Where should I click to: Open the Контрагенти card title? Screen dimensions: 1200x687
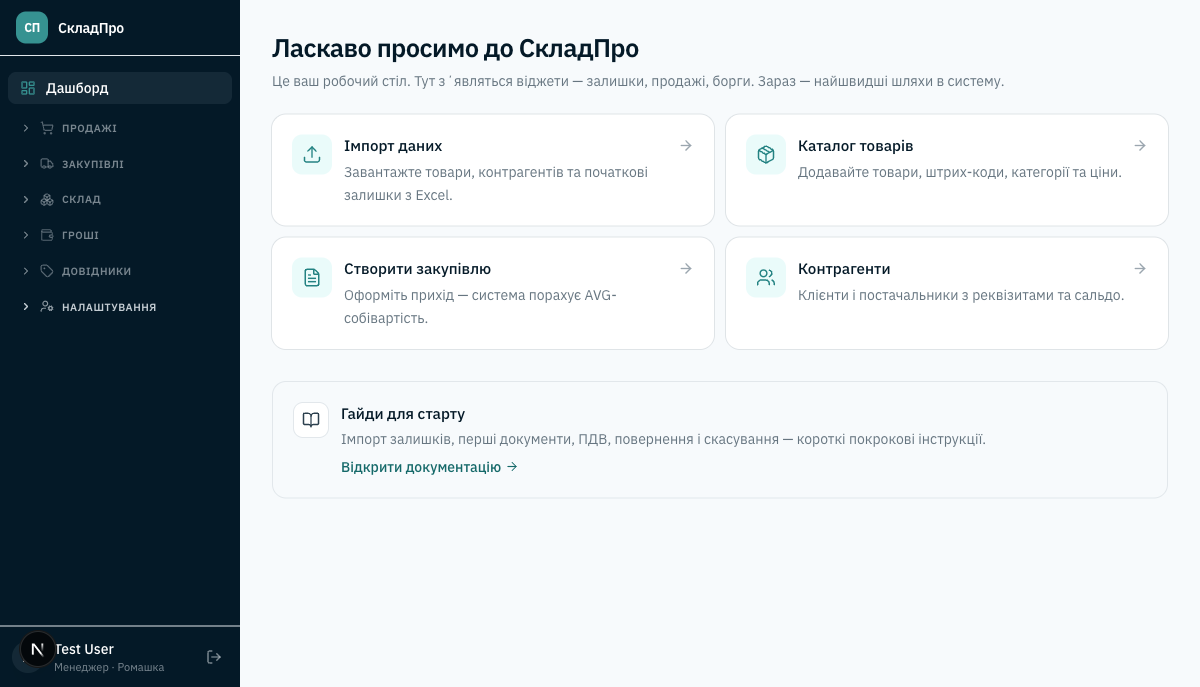click(x=844, y=269)
